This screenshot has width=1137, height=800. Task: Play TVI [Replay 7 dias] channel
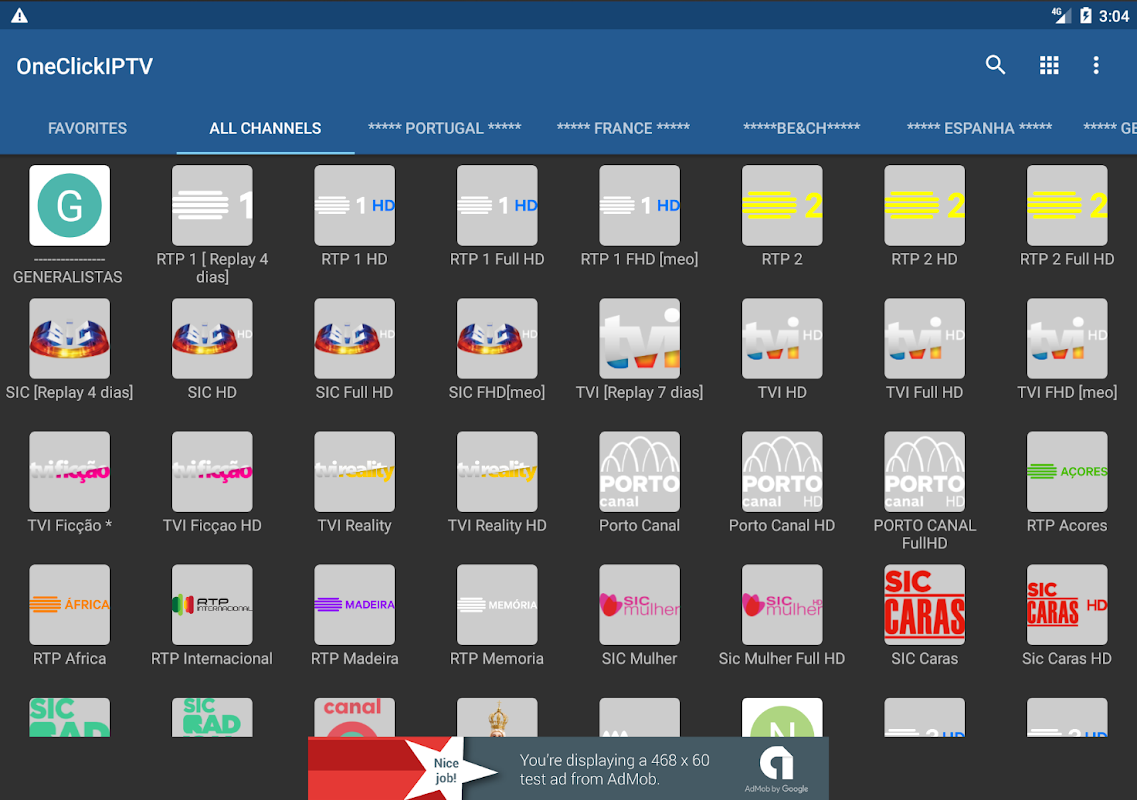640,339
